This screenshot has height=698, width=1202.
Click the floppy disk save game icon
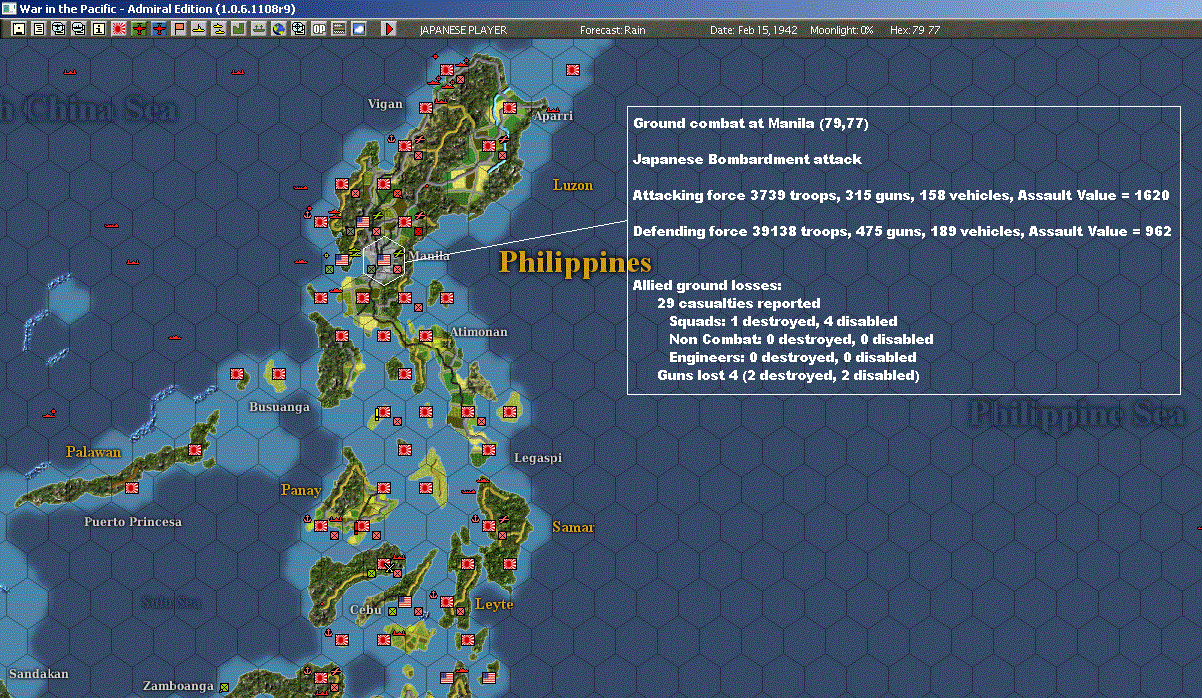18,29
